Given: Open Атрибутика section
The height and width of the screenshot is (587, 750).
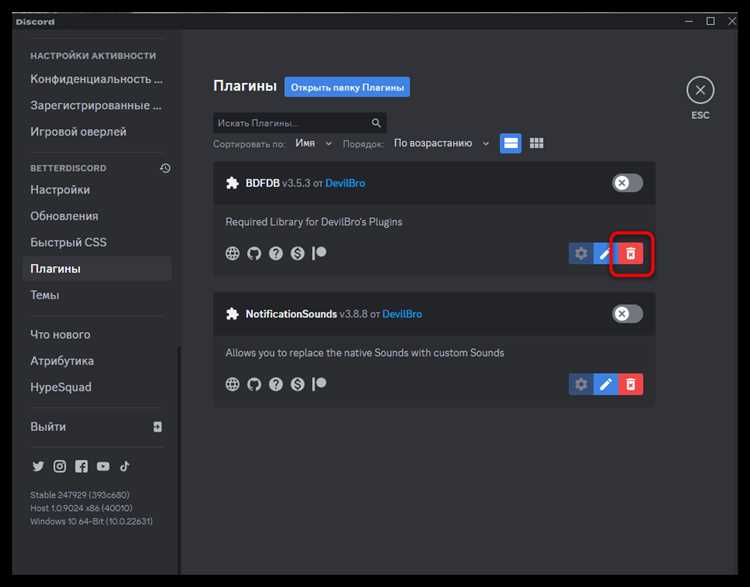Looking at the screenshot, I should (x=97, y=361).
